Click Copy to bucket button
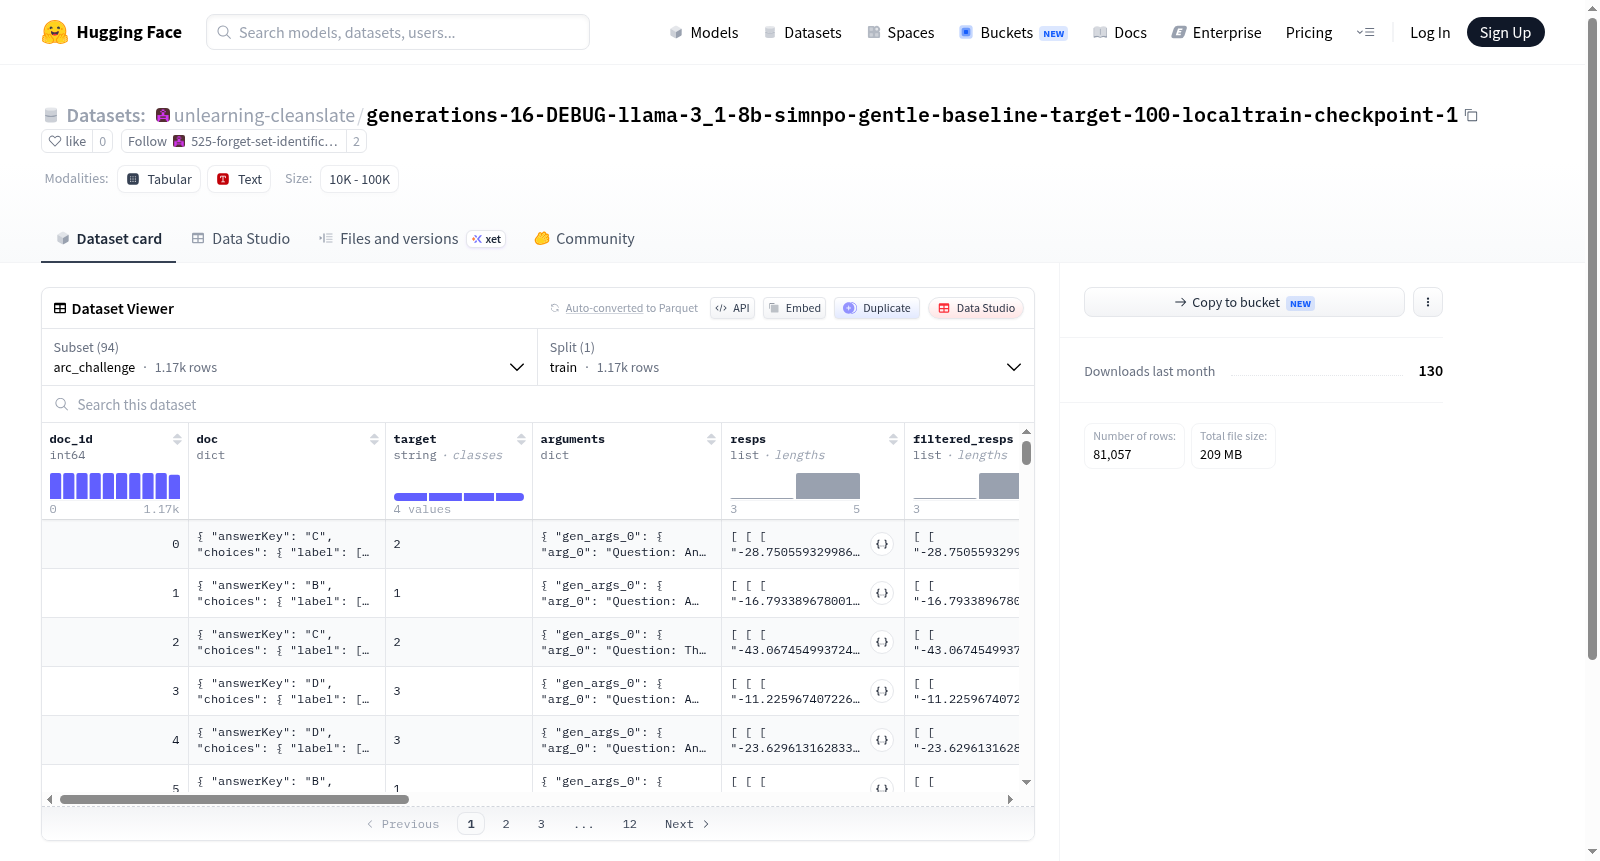Viewport: 1600px width, 861px height. pyautogui.click(x=1244, y=302)
